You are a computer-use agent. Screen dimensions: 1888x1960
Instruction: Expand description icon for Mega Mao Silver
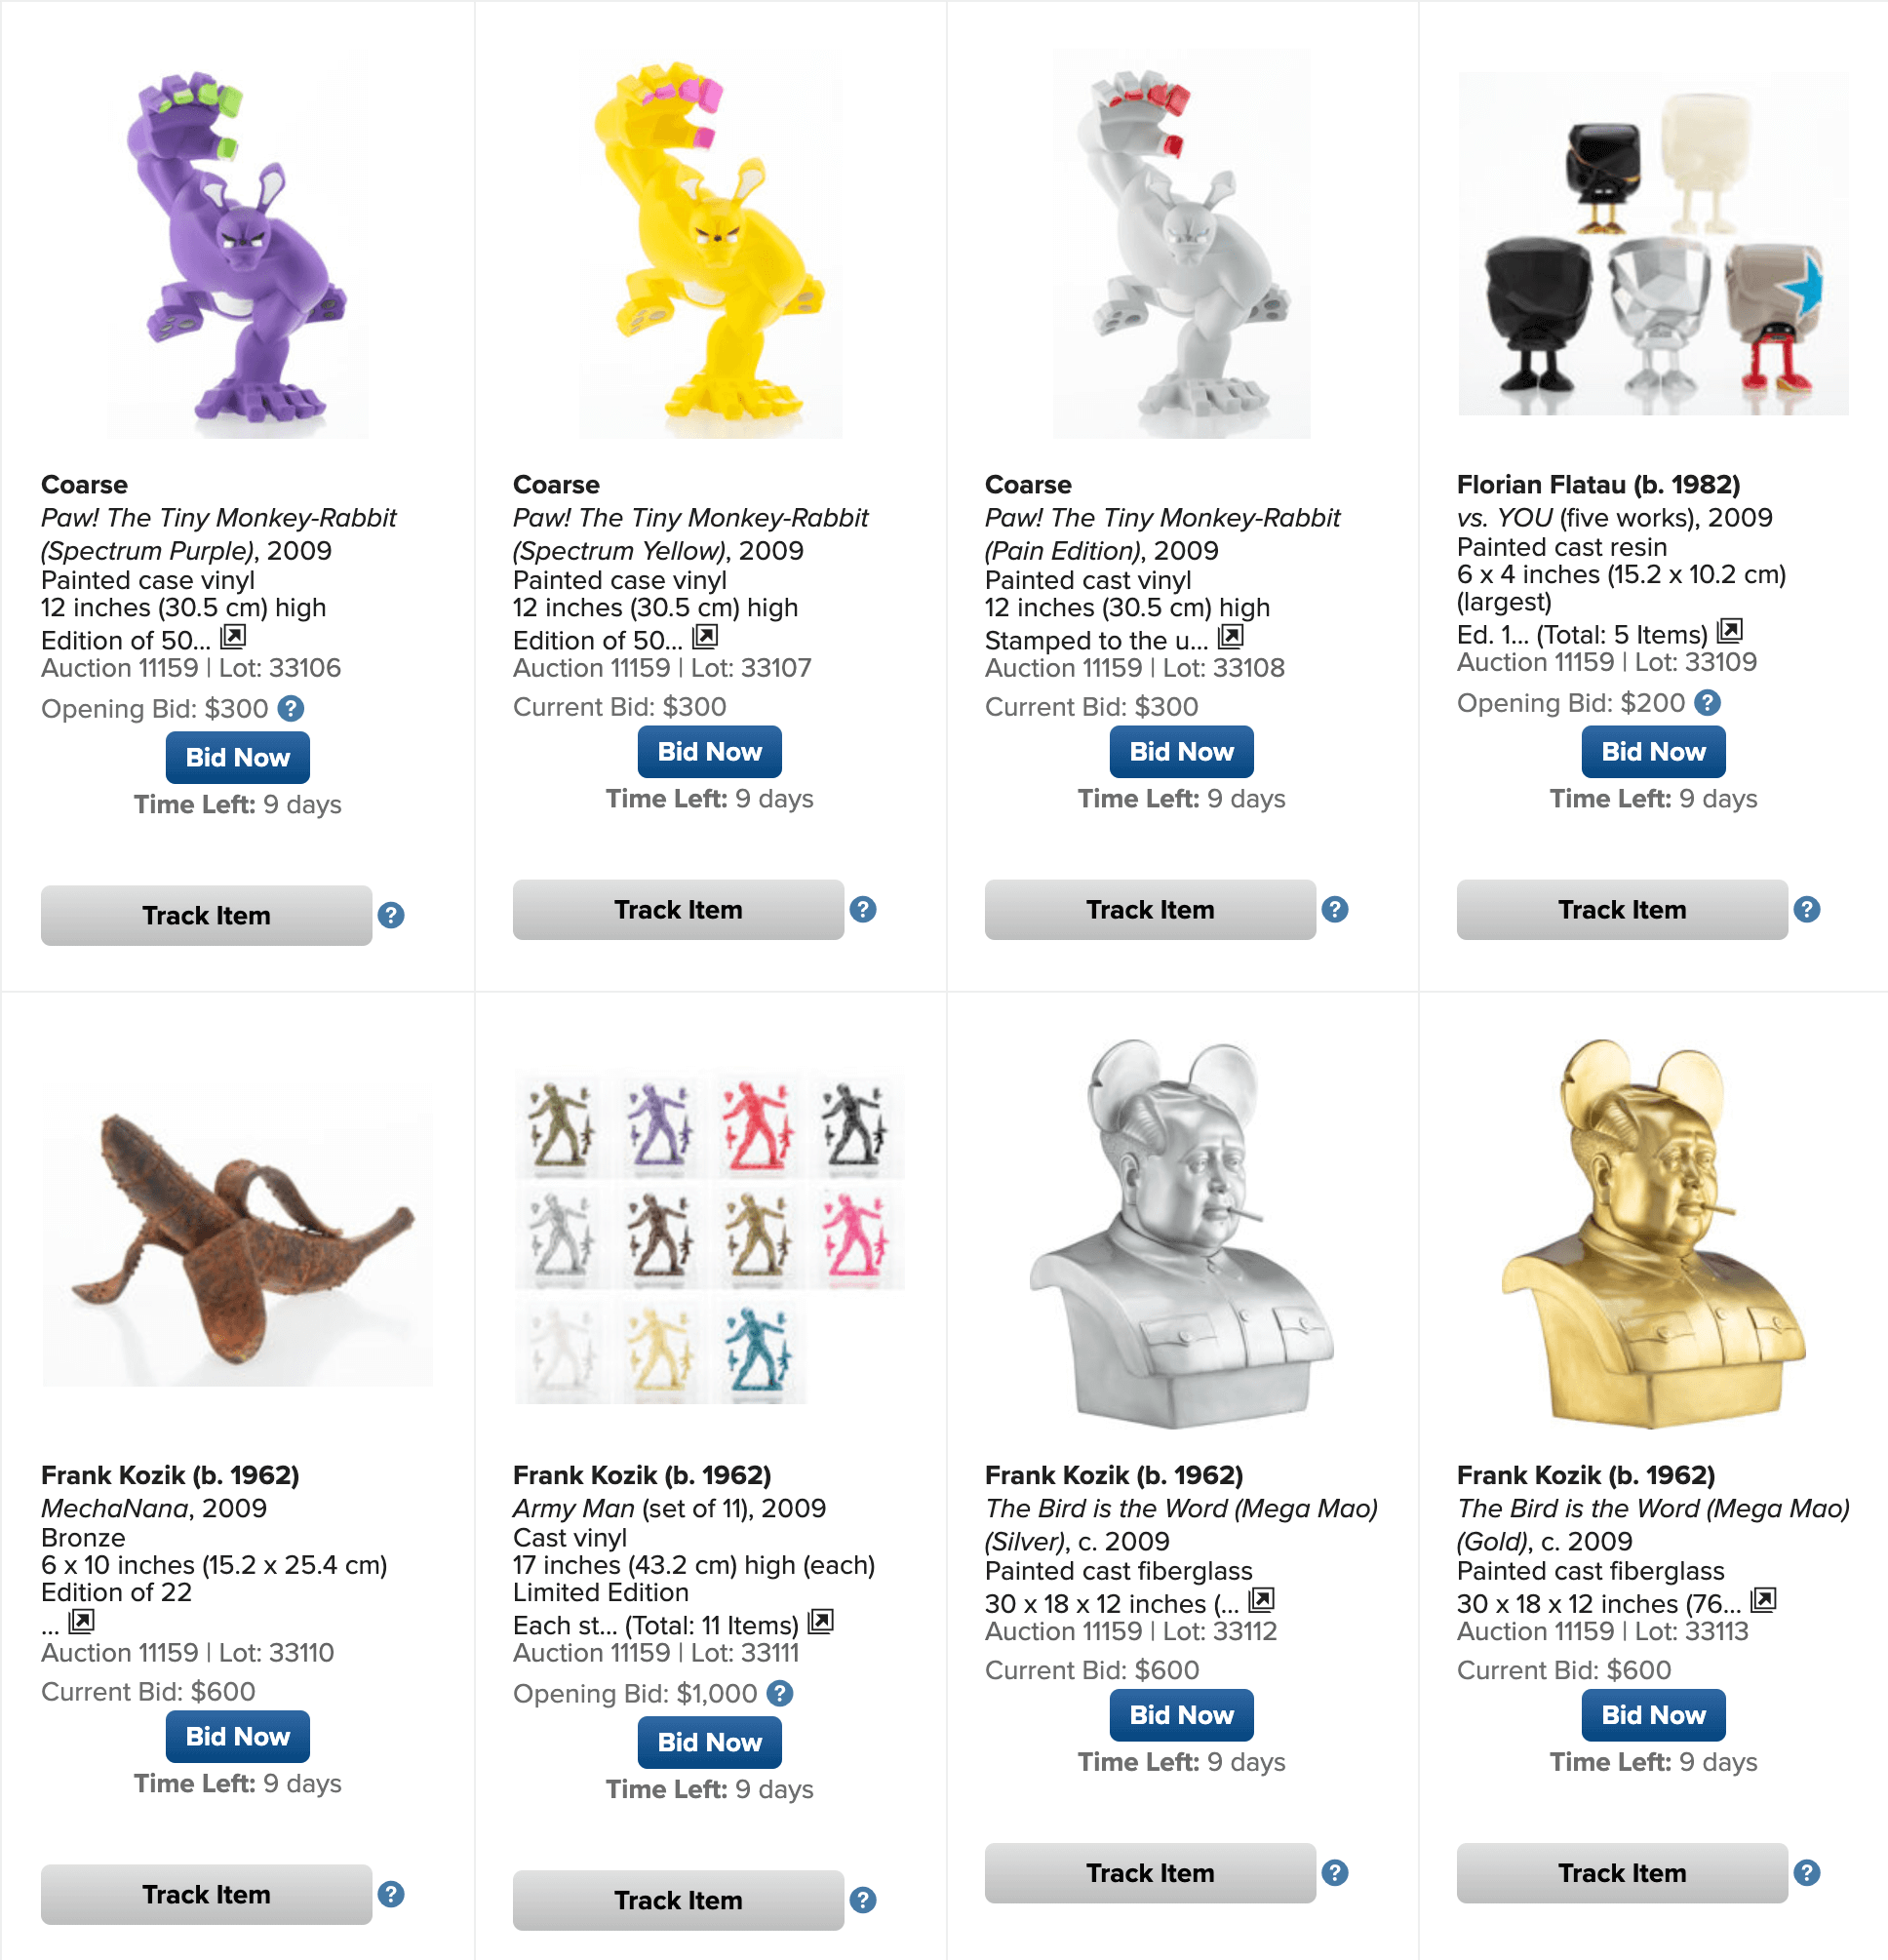[x=1261, y=1600]
